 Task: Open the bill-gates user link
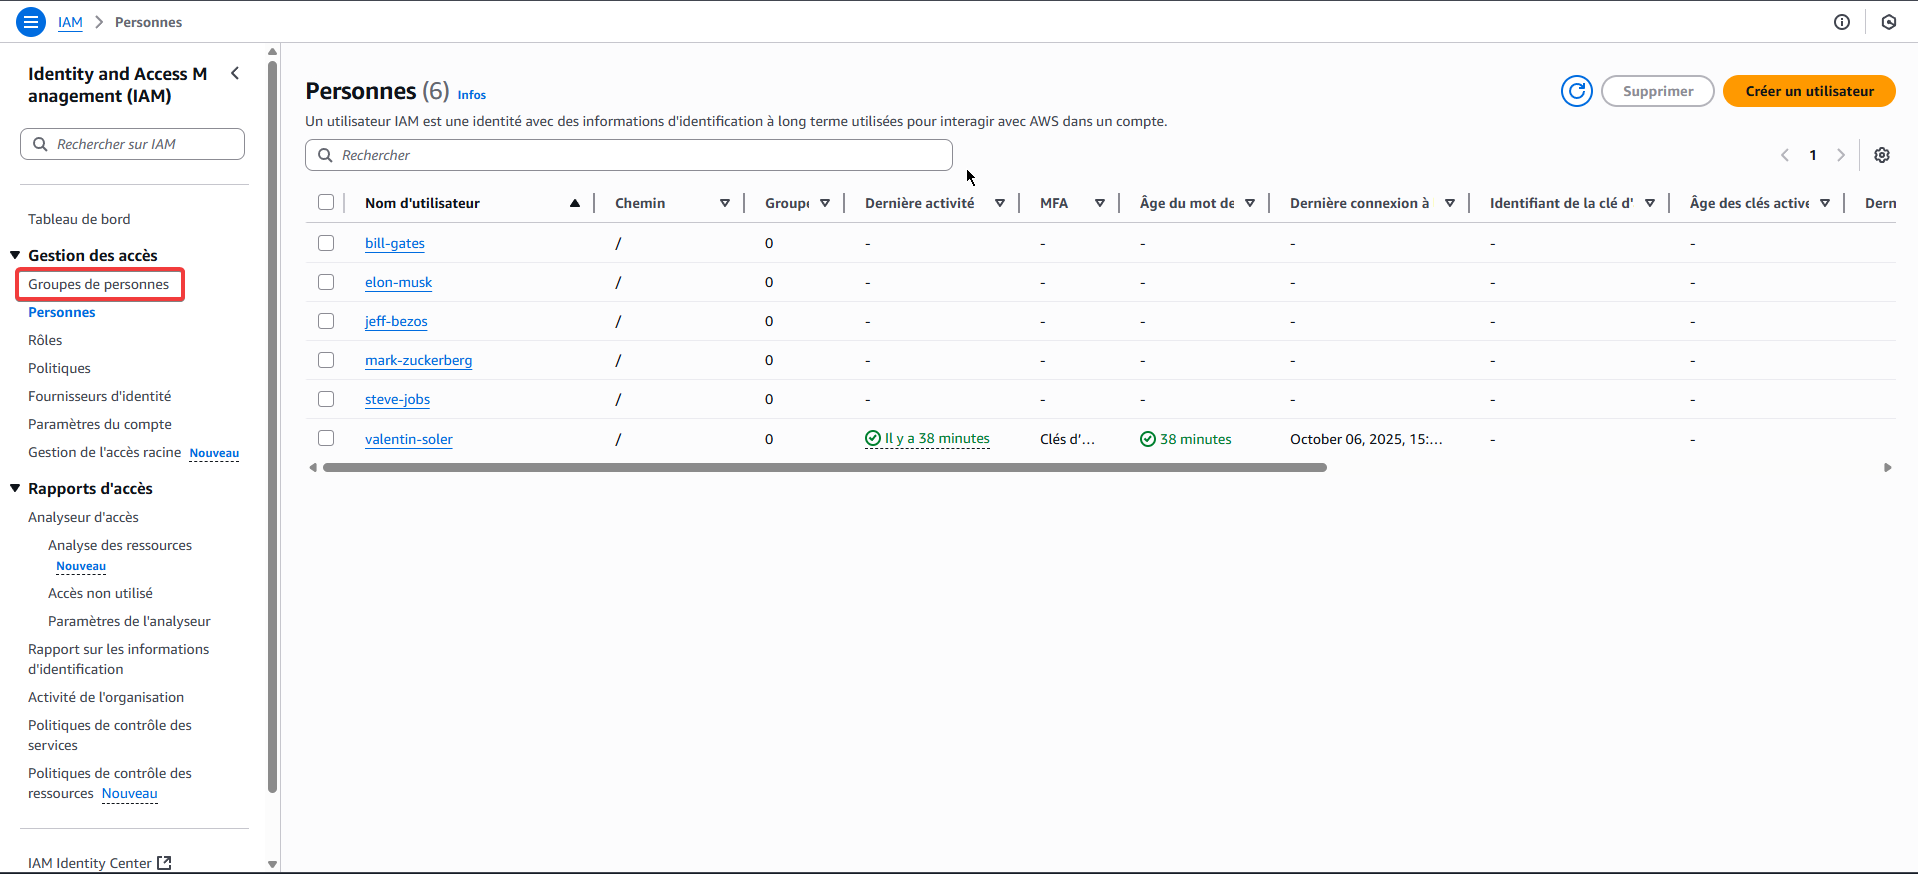tap(395, 243)
